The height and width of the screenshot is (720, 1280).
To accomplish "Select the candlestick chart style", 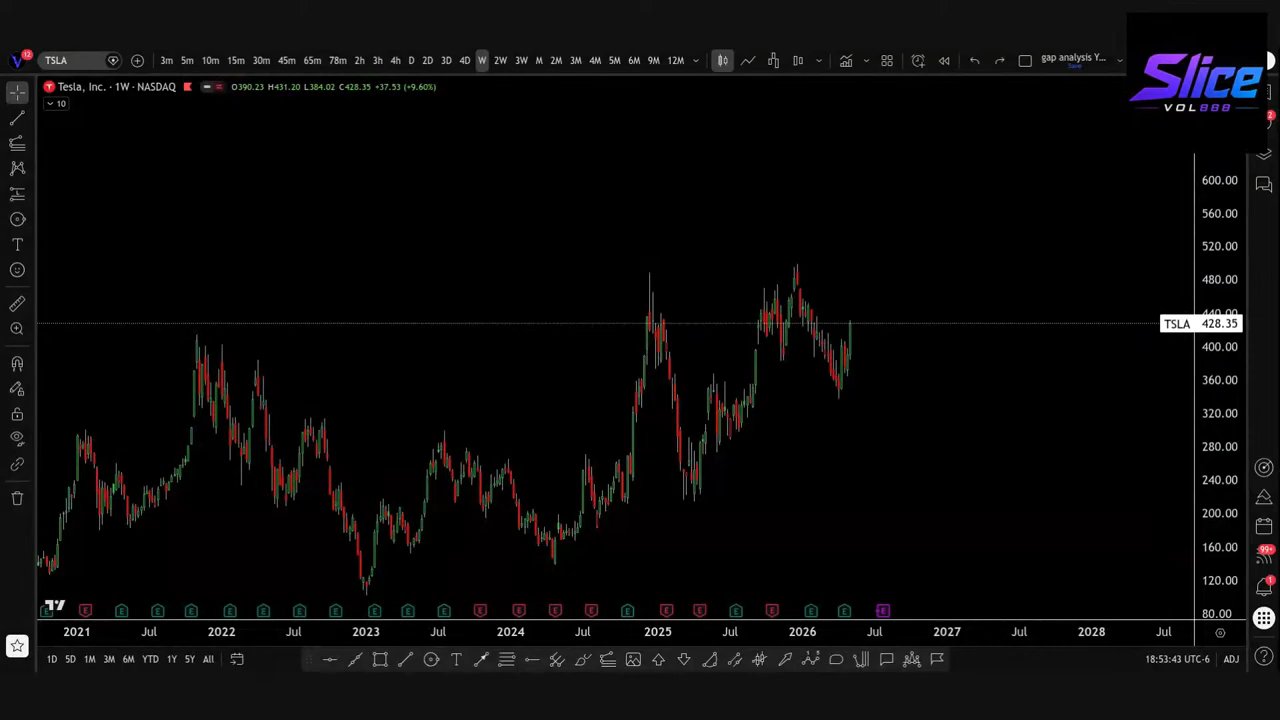I will 722,61.
